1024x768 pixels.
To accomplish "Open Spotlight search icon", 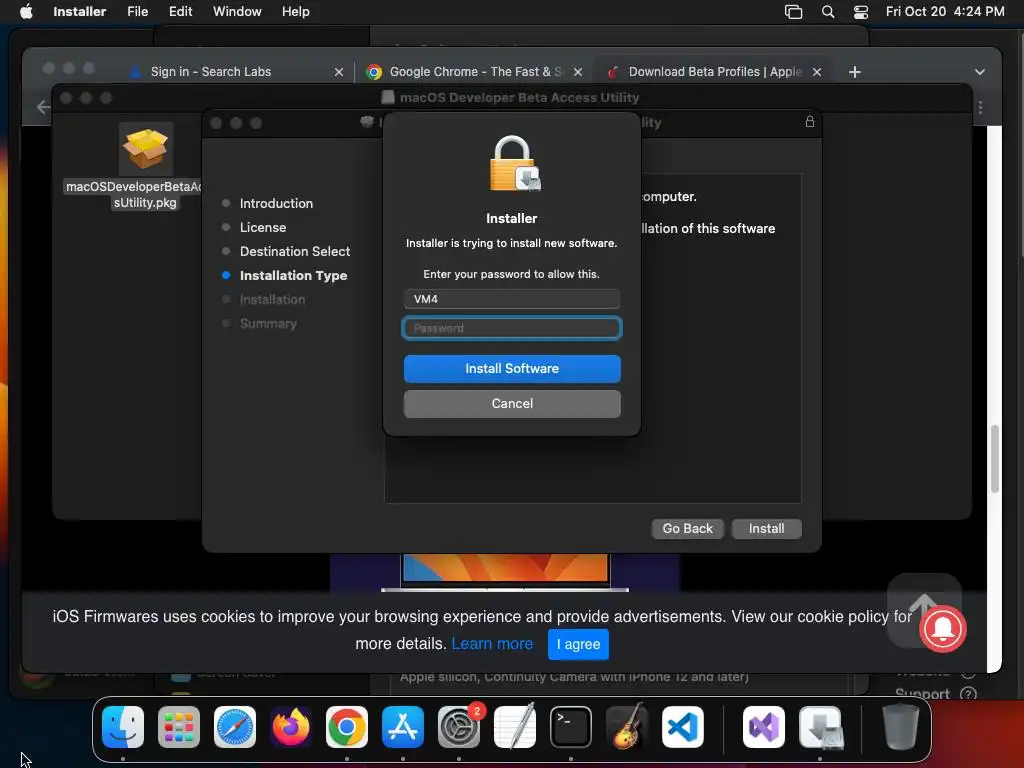I will click(827, 12).
